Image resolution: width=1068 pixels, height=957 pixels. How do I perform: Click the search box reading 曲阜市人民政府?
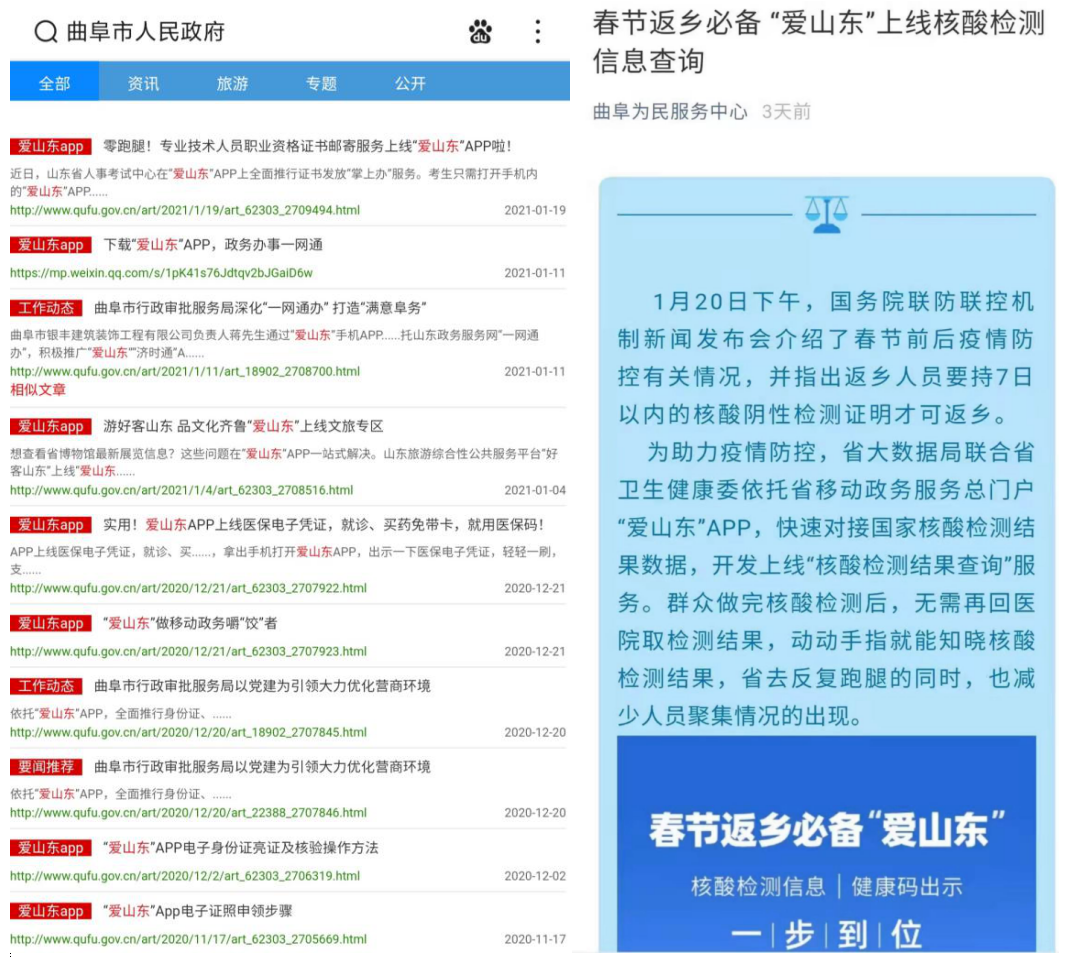pyautogui.click(x=145, y=31)
